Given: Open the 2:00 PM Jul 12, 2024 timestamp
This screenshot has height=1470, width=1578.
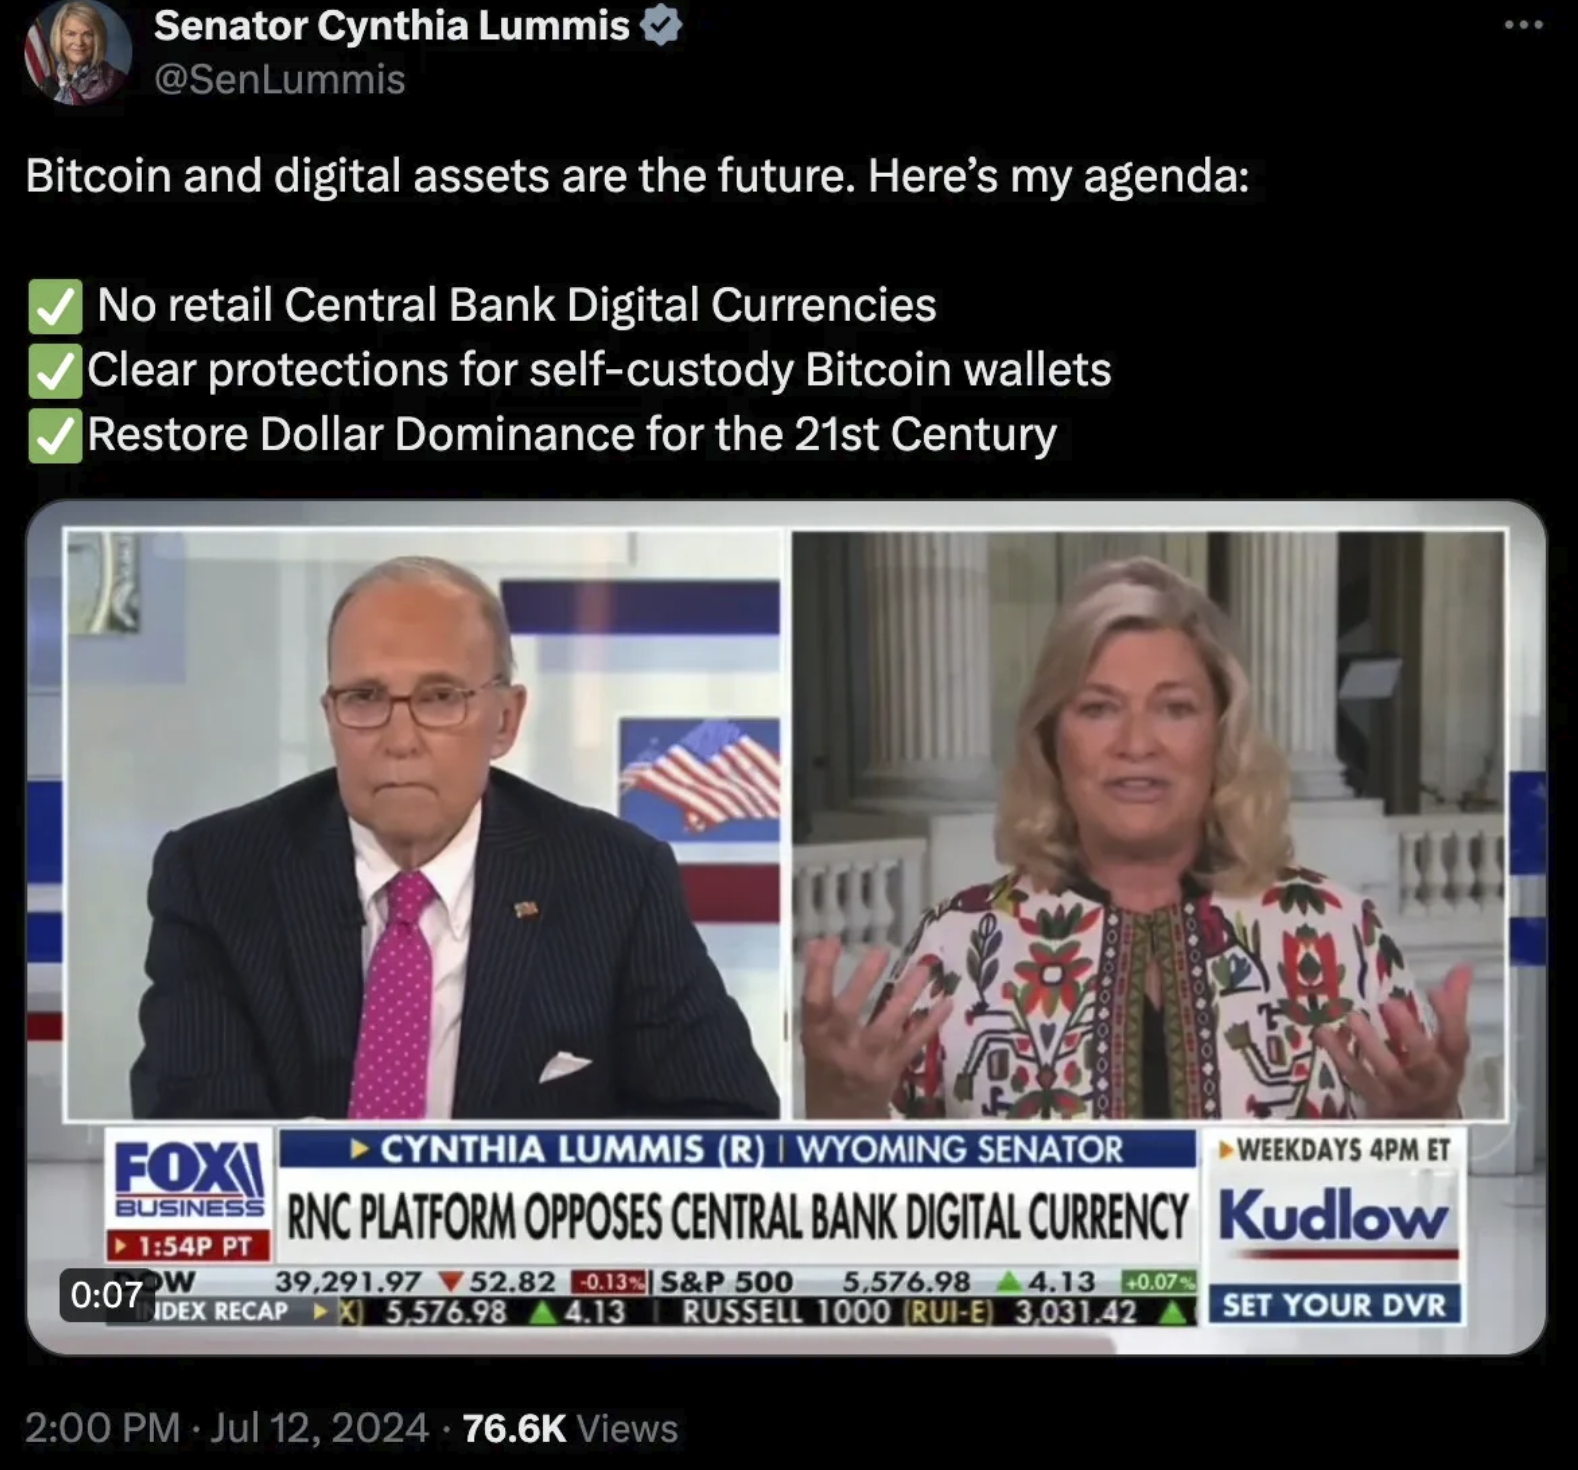Looking at the screenshot, I should coord(226,1428).
